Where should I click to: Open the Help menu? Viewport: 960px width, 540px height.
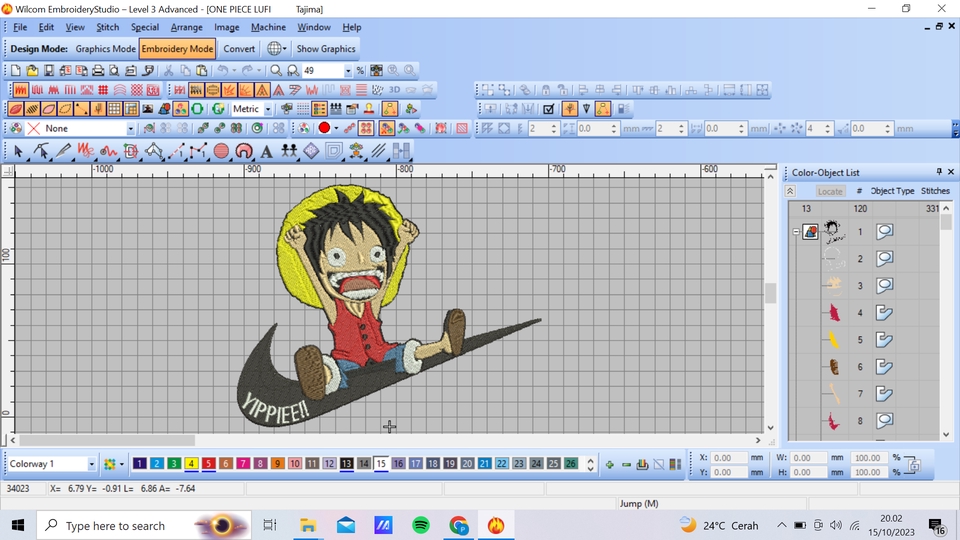point(351,27)
